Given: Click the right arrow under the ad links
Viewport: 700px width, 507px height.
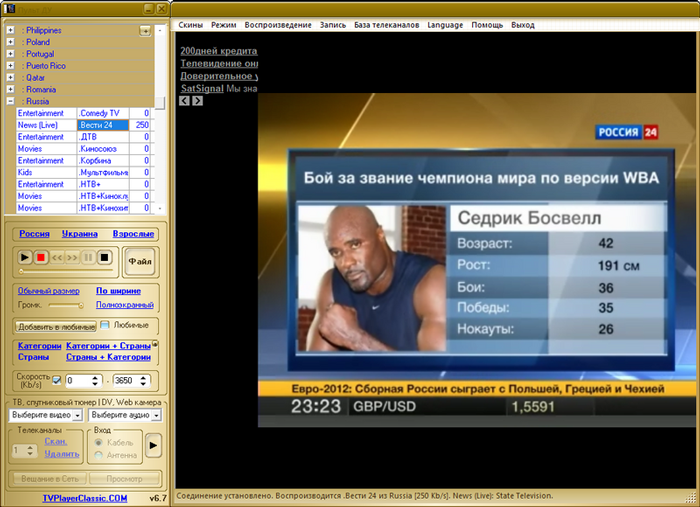Looking at the screenshot, I should (197, 100).
